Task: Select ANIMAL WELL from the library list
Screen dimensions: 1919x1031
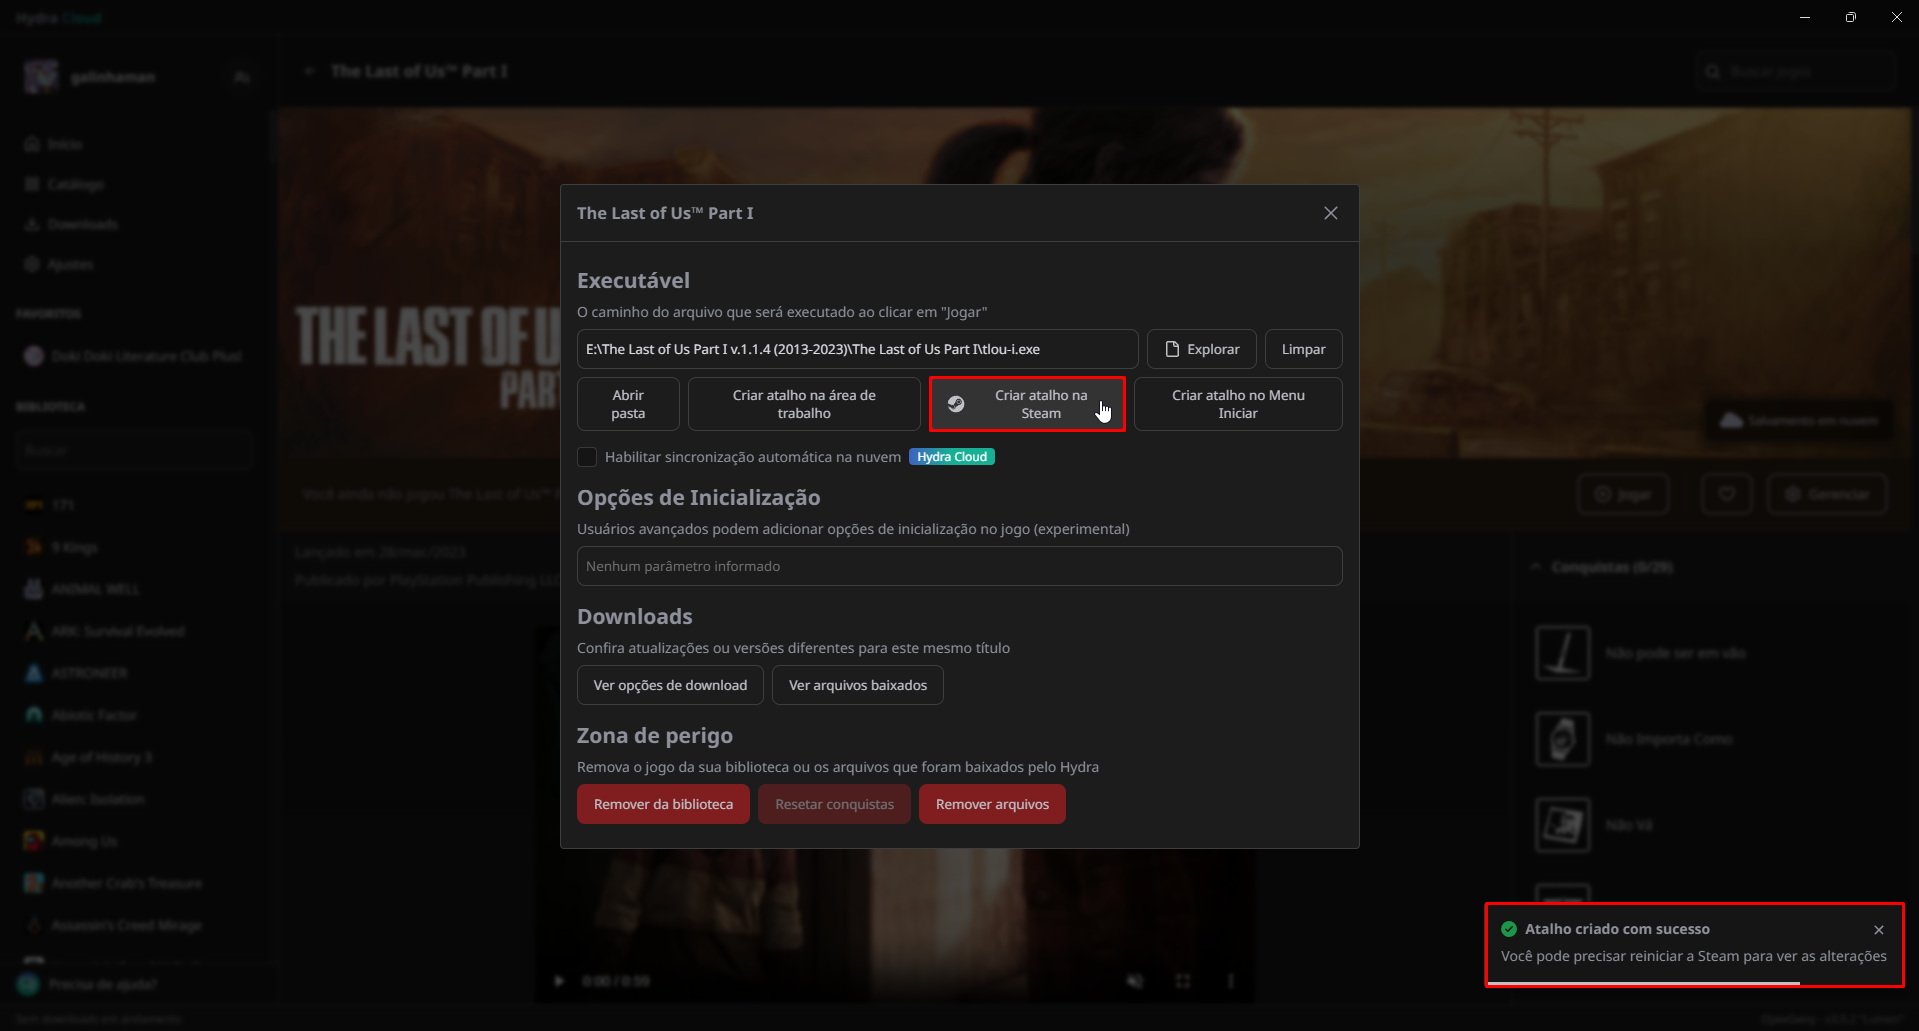Action: click(95, 589)
